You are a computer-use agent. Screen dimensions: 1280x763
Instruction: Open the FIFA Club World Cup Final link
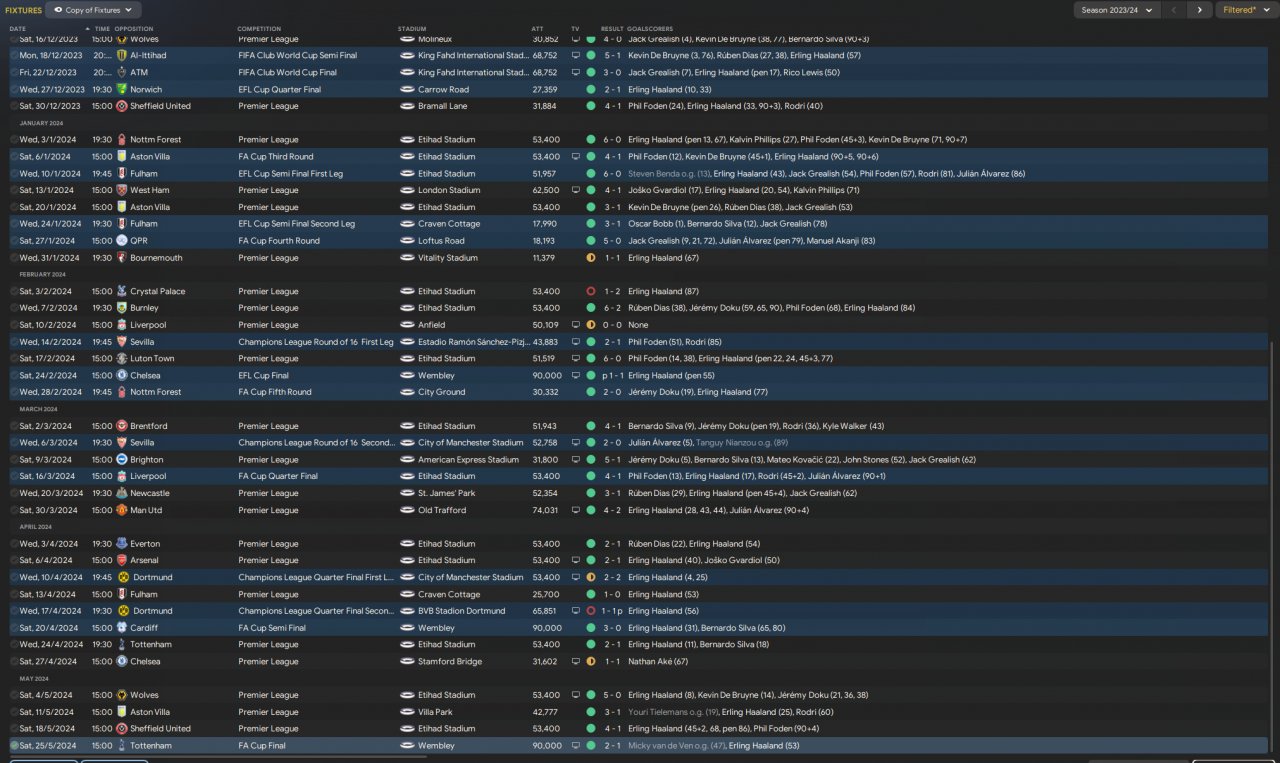click(287, 72)
